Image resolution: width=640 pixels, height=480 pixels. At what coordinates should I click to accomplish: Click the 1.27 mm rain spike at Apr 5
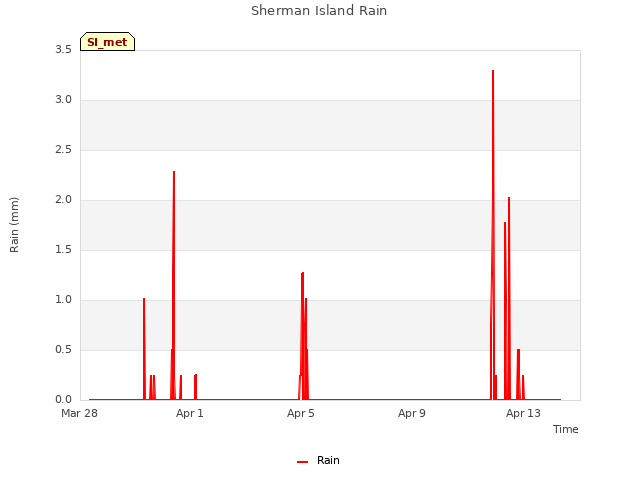pos(302,336)
